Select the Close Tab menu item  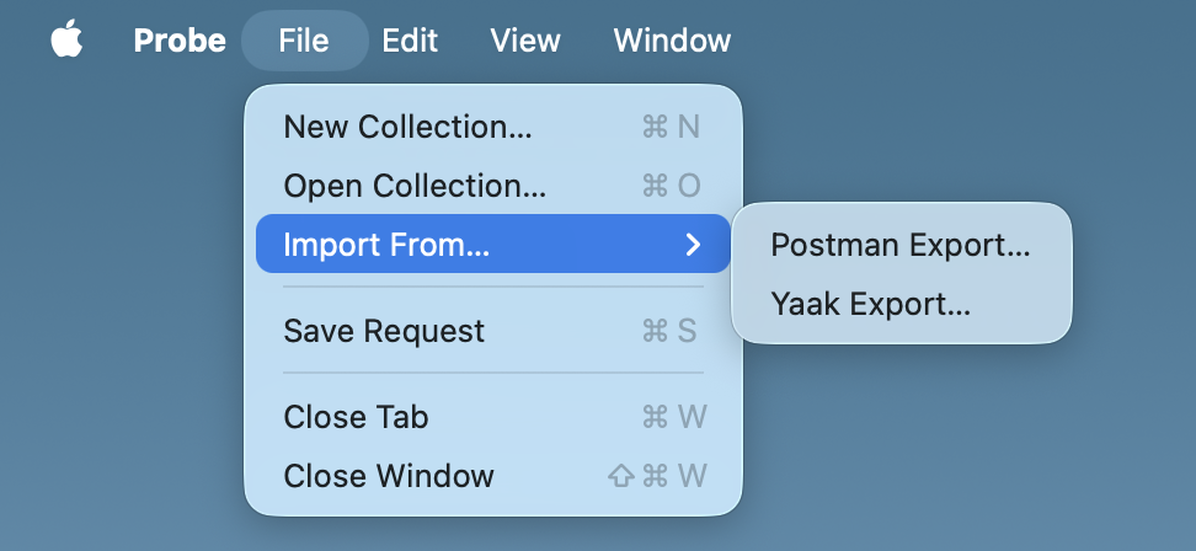click(493, 417)
